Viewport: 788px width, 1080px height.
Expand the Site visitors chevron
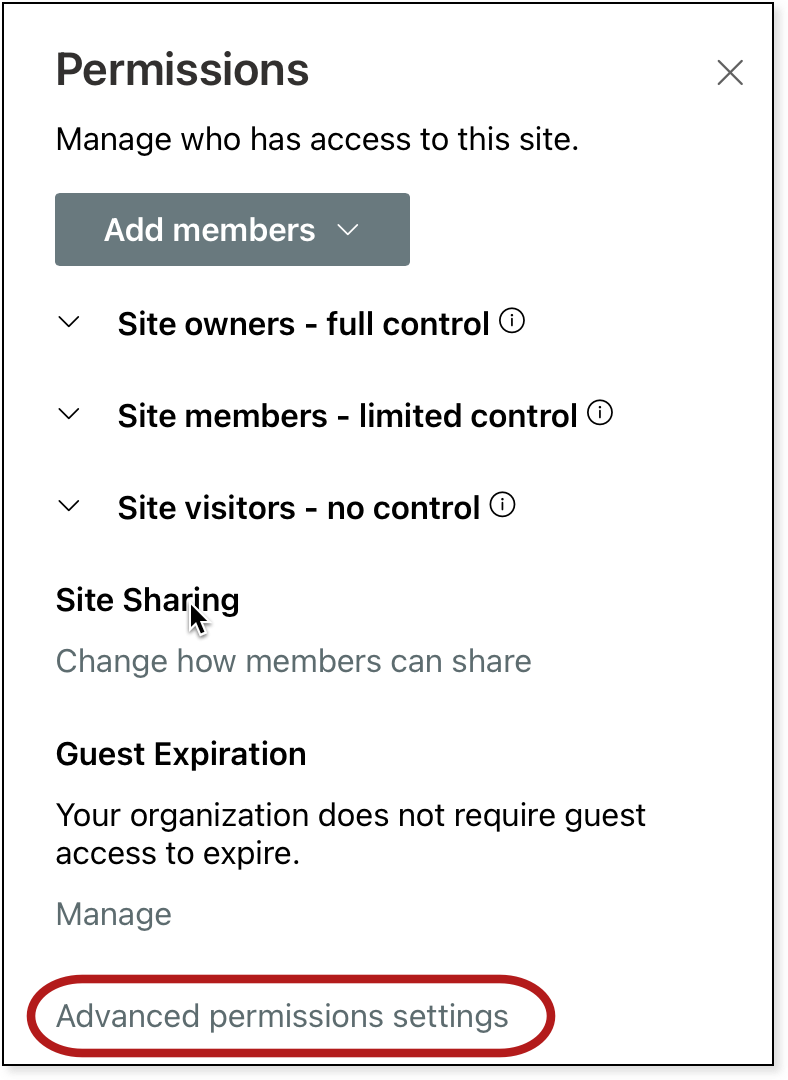tap(69, 506)
